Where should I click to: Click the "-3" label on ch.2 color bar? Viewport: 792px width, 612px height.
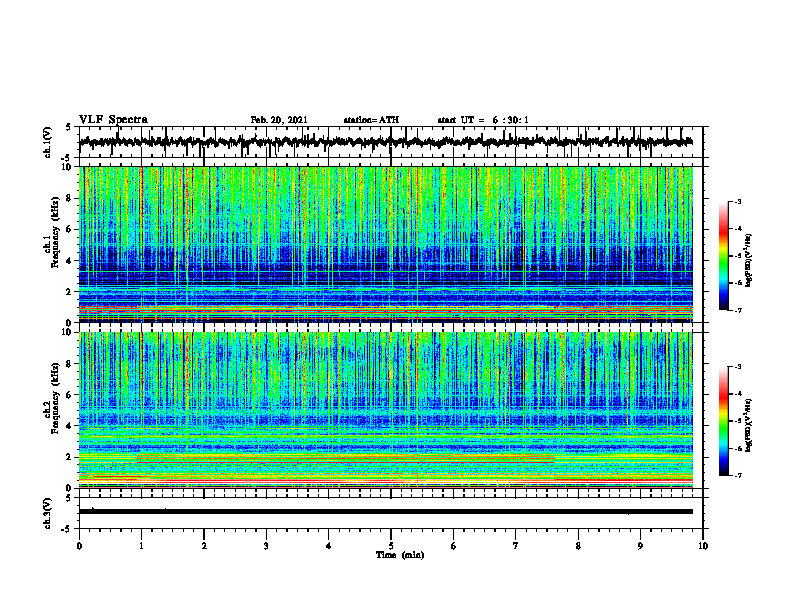[738, 367]
